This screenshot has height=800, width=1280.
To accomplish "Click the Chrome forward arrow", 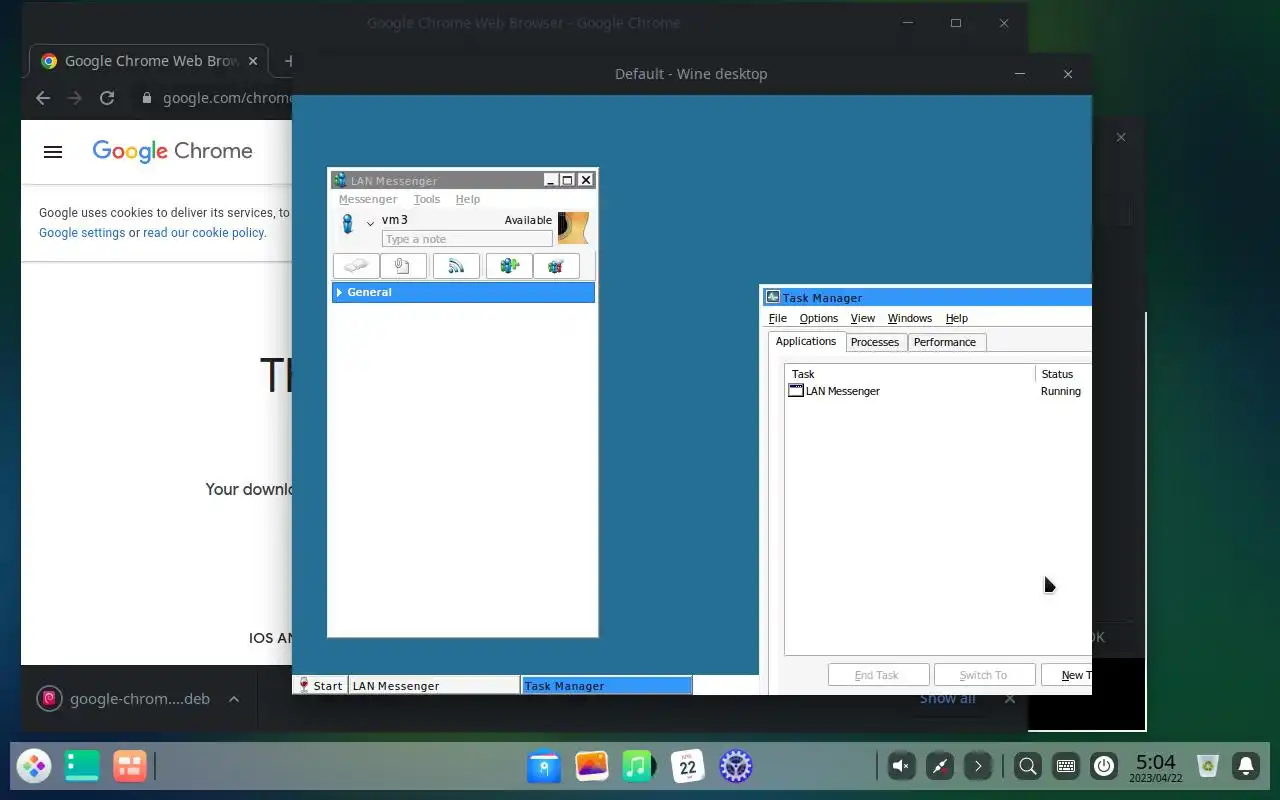I will tap(75, 98).
